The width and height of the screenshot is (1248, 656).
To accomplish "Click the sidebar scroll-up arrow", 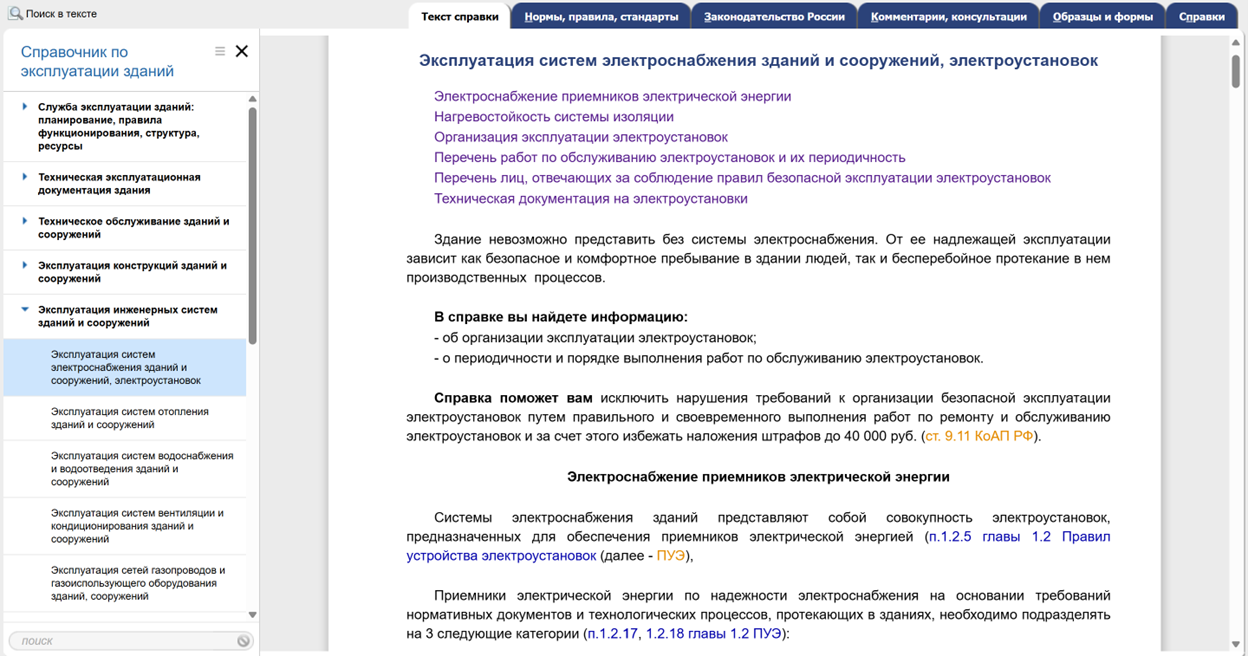I will 252,99.
